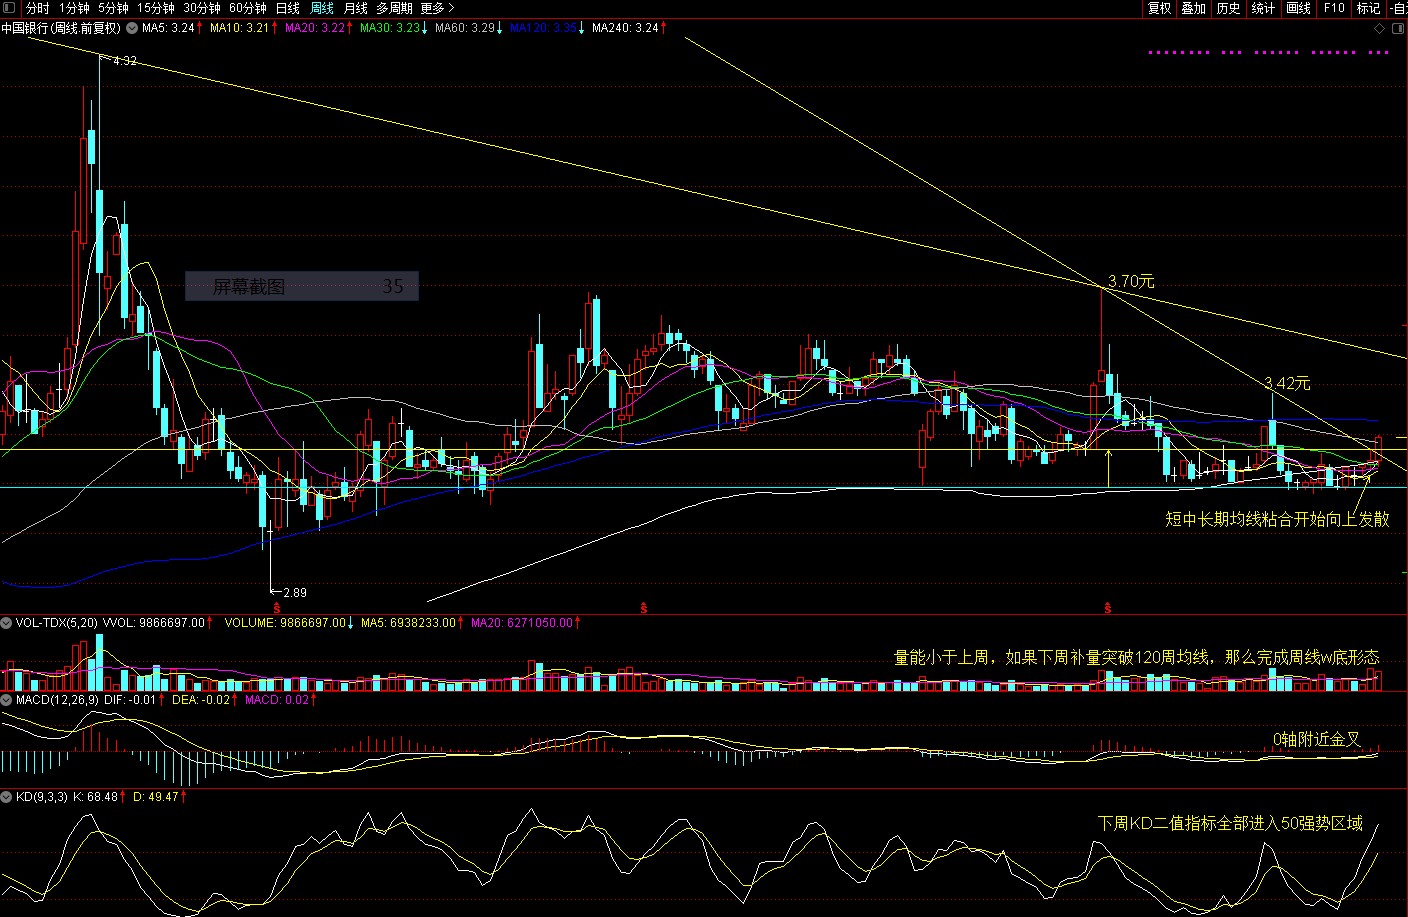Toggle the left sidebar panel icon
Viewport: 1408px width, 917px height.
click(8, 8)
